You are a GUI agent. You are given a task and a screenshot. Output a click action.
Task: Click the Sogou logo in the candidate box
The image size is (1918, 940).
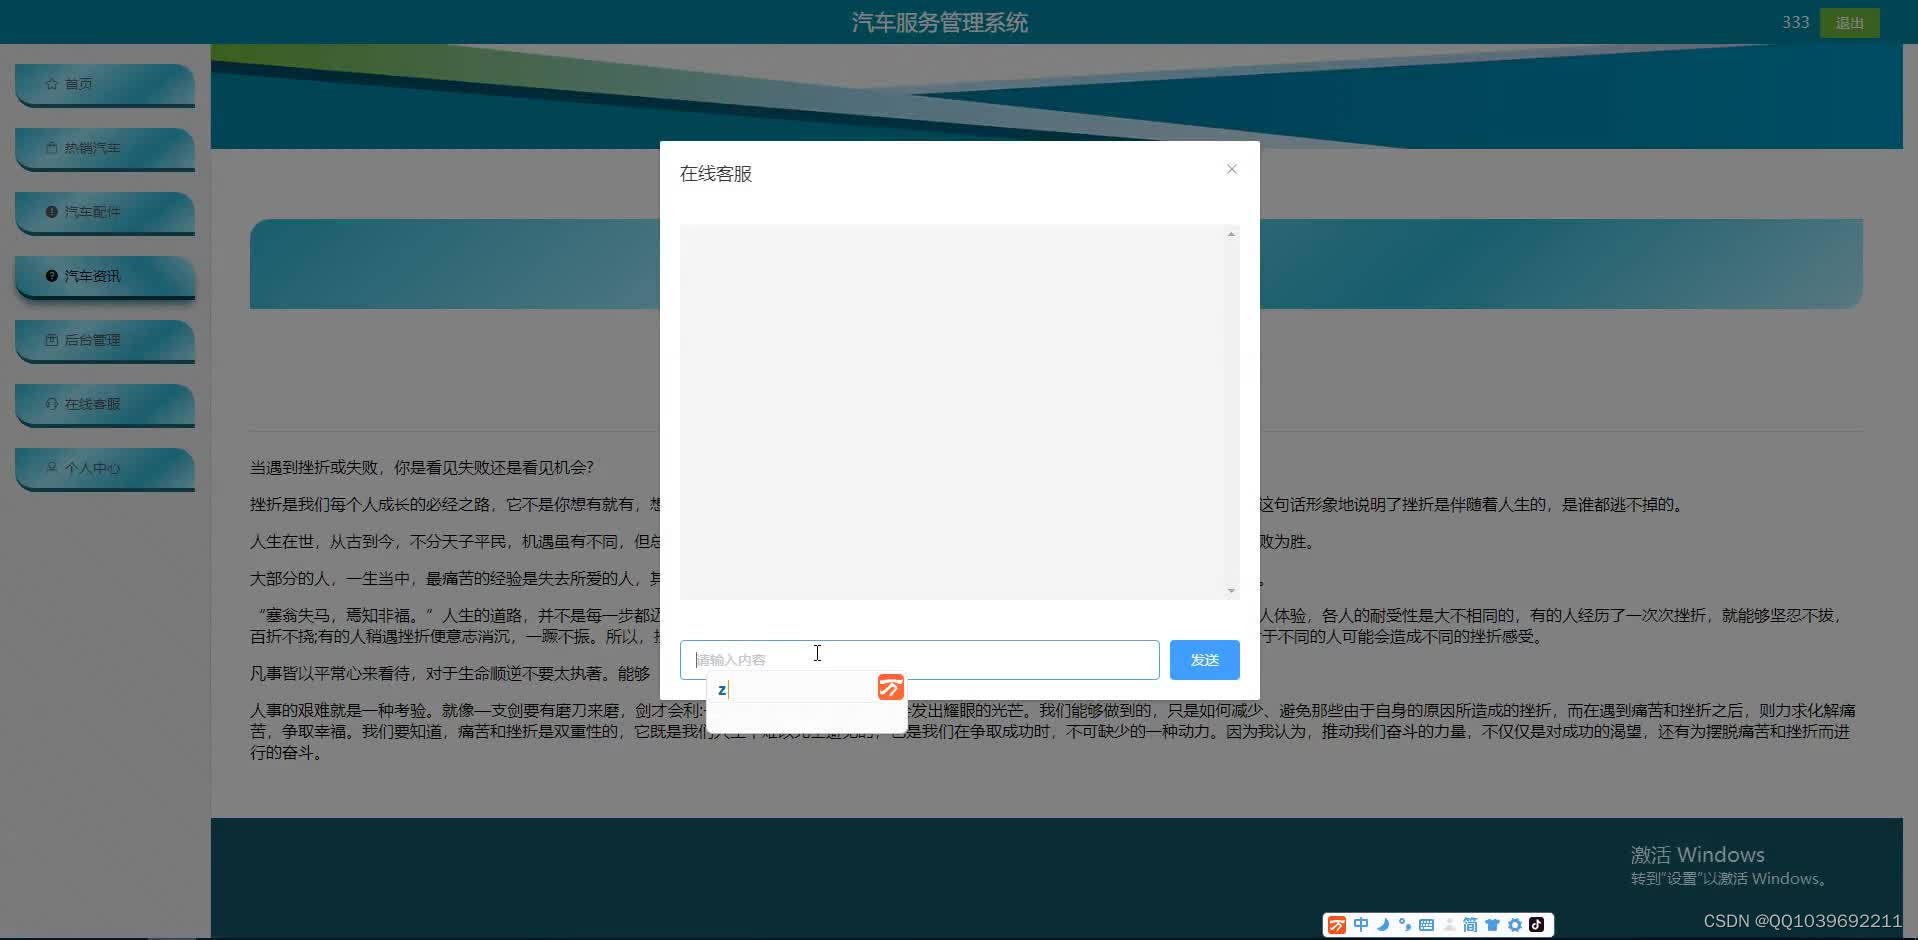click(890, 687)
